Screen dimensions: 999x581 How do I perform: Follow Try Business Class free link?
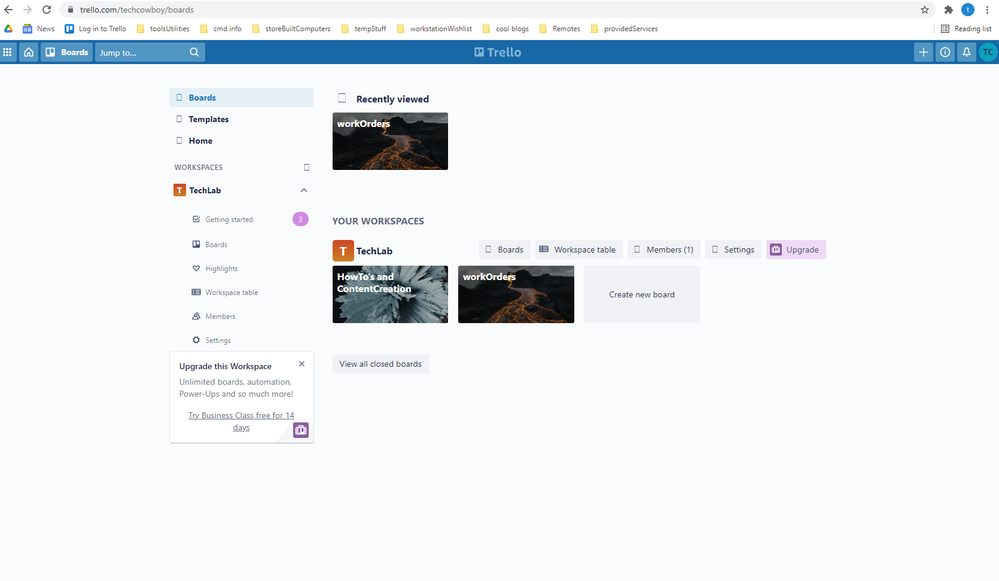pyautogui.click(x=241, y=421)
